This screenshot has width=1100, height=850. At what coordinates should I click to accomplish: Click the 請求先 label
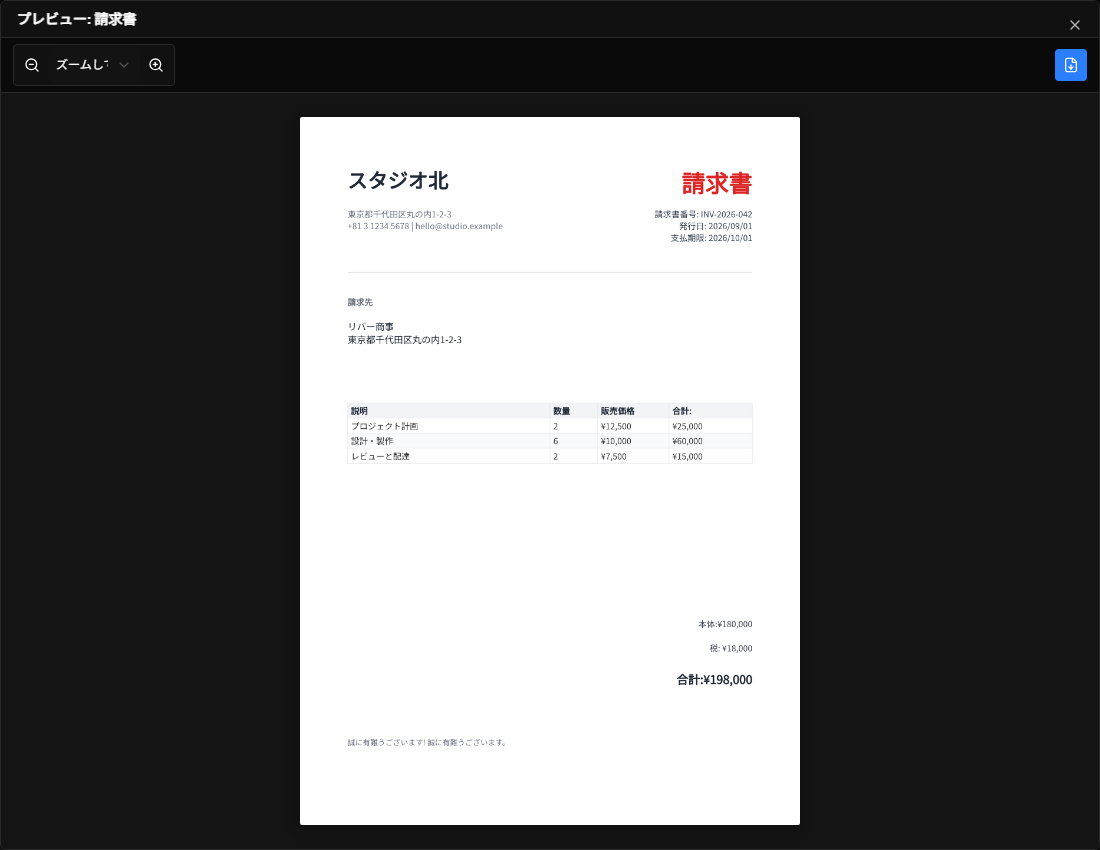pos(360,302)
